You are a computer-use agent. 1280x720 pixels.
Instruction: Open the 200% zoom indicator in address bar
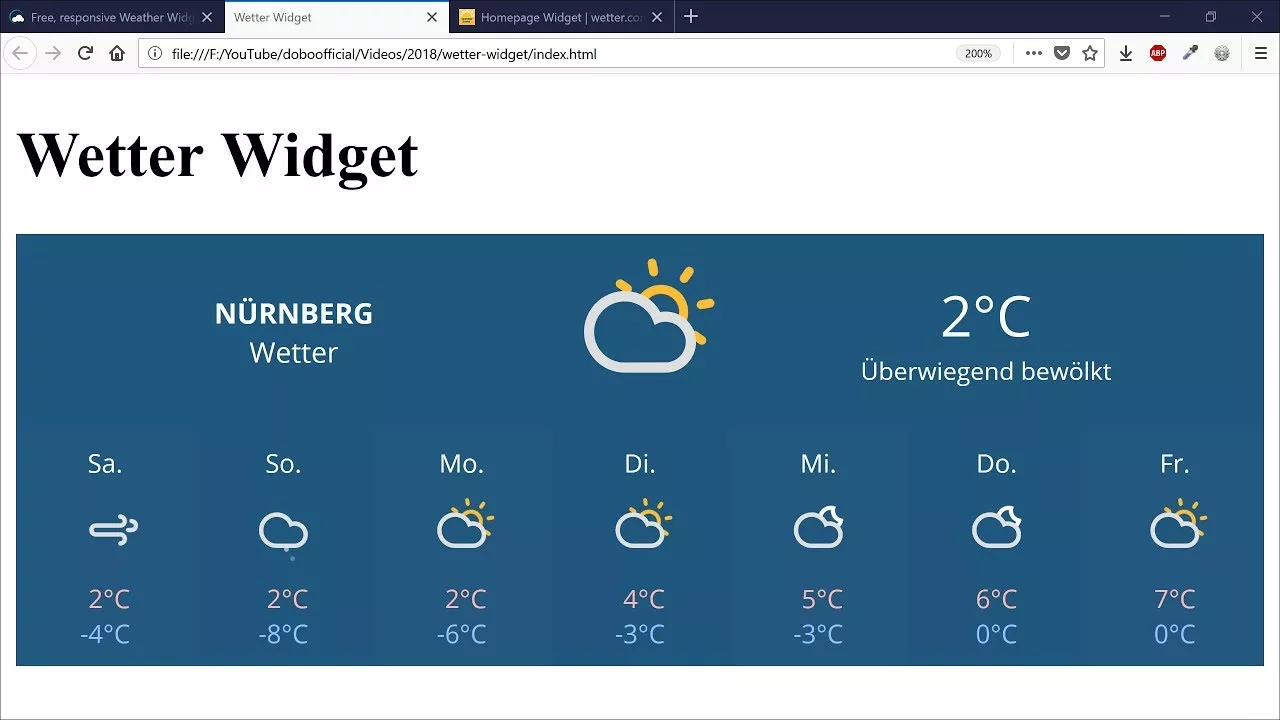[x=978, y=53]
